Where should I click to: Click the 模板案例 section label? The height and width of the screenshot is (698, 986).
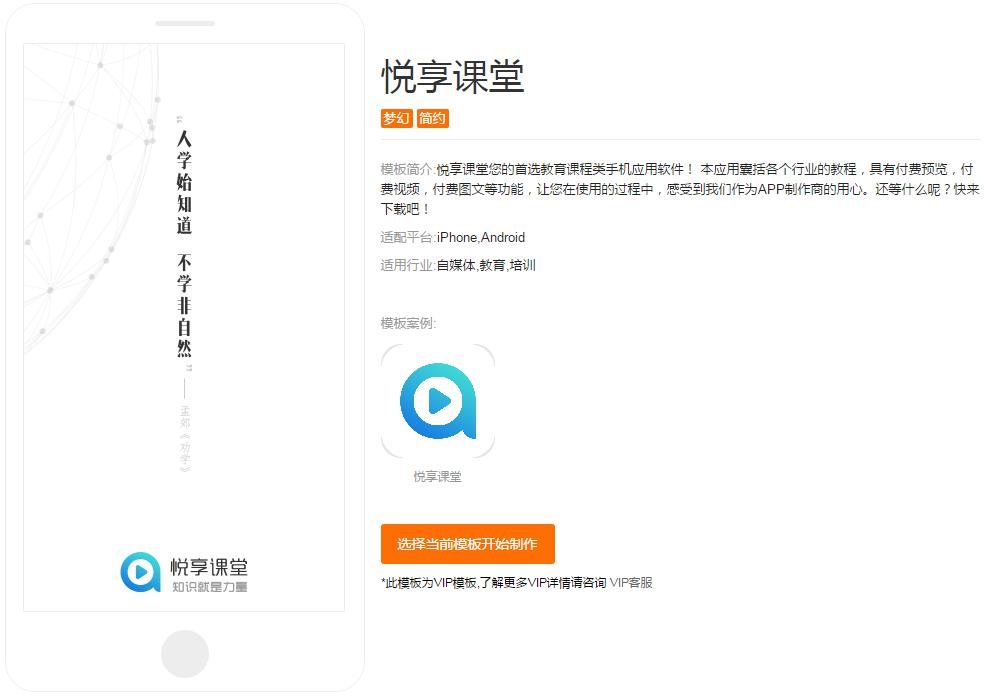click(408, 323)
